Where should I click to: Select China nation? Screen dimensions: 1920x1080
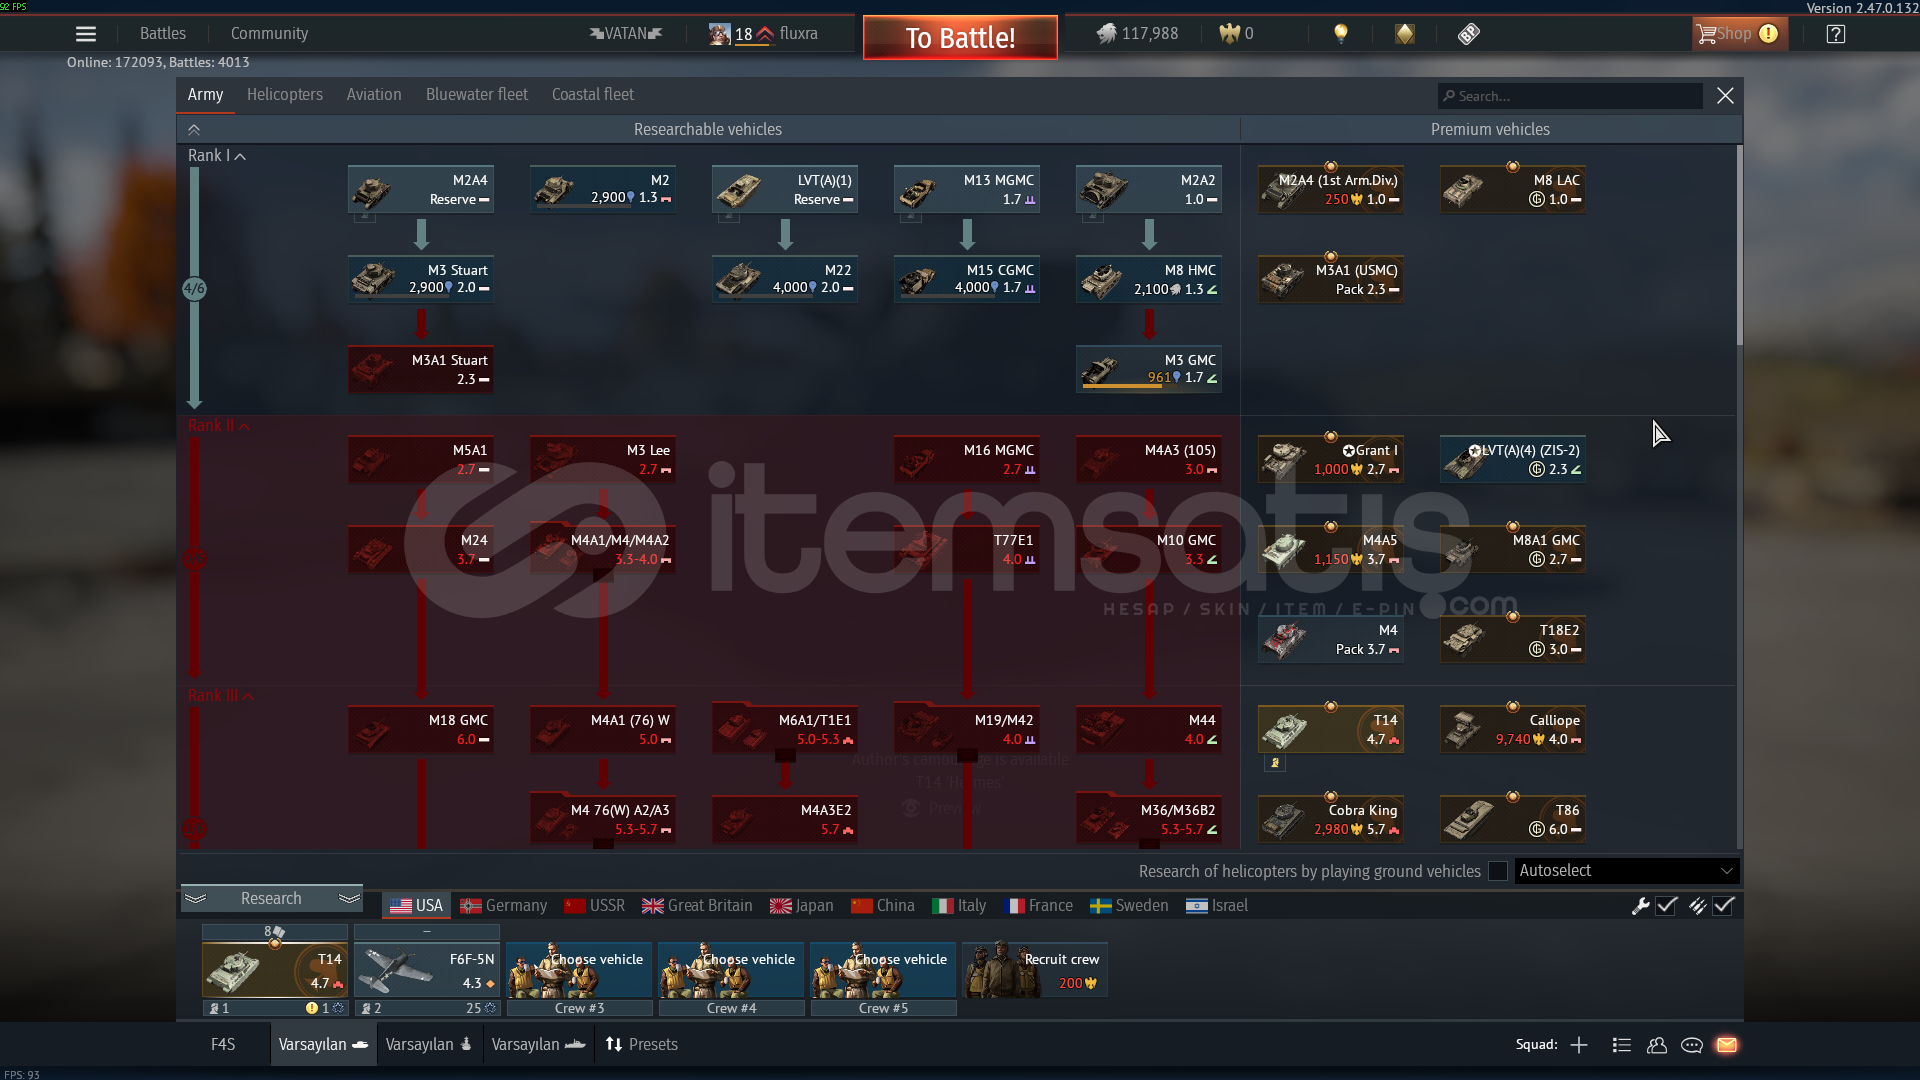(x=883, y=906)
